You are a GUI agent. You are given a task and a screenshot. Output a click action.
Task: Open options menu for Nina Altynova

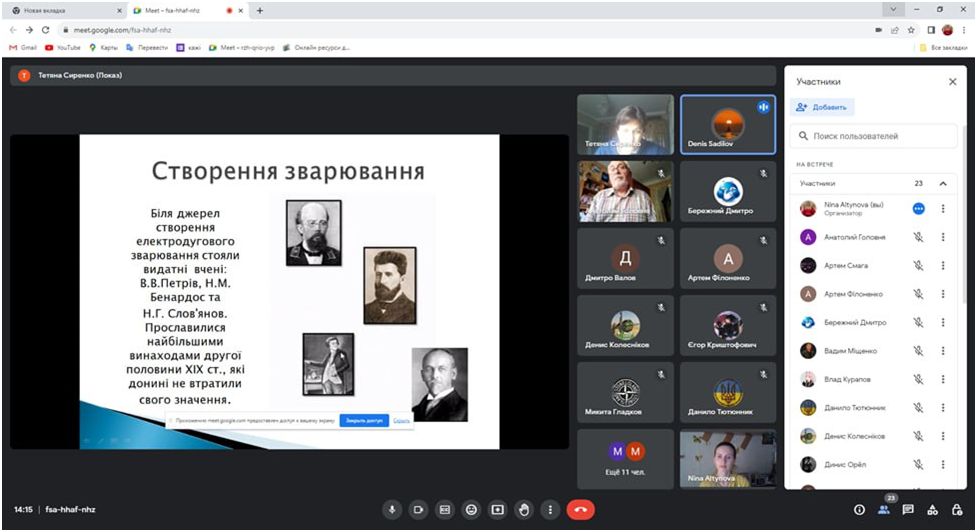click(x=943, y=209)
